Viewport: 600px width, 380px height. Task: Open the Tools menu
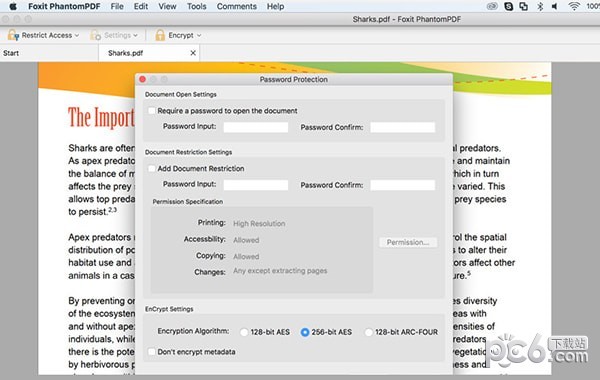click(x=197, y=7)
